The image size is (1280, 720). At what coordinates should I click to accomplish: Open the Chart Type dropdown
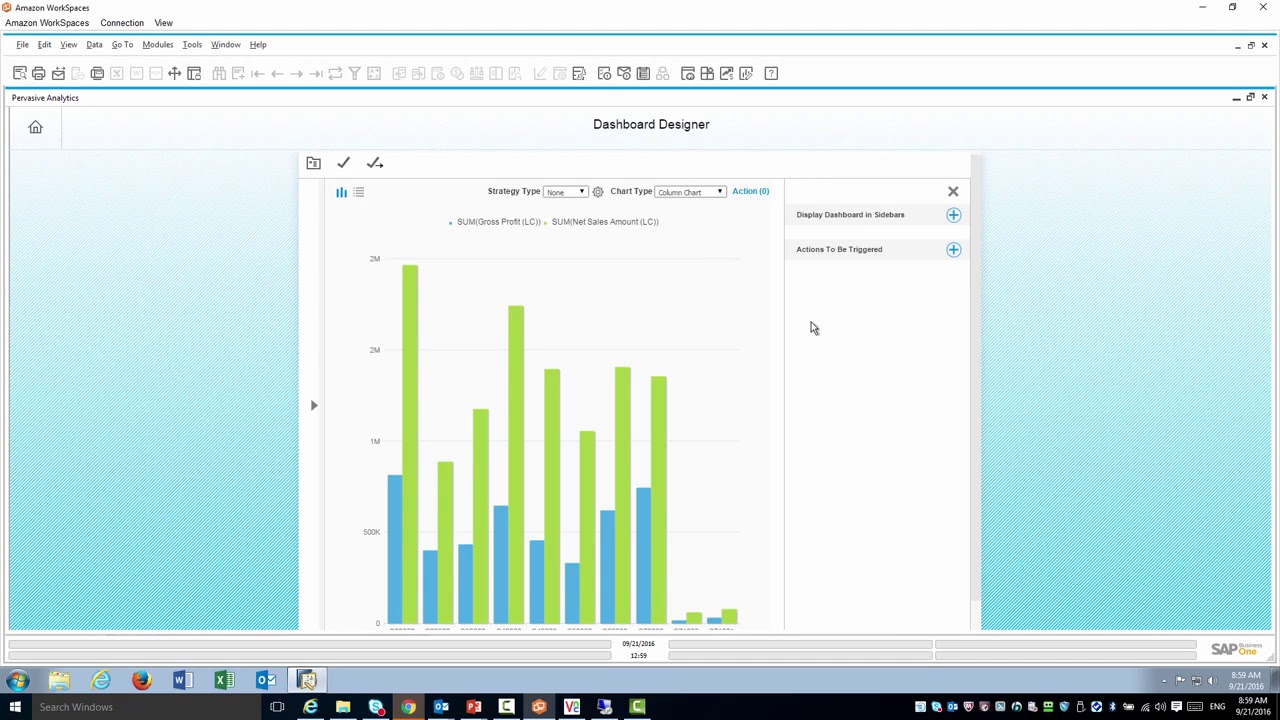[x=690, y=192]
